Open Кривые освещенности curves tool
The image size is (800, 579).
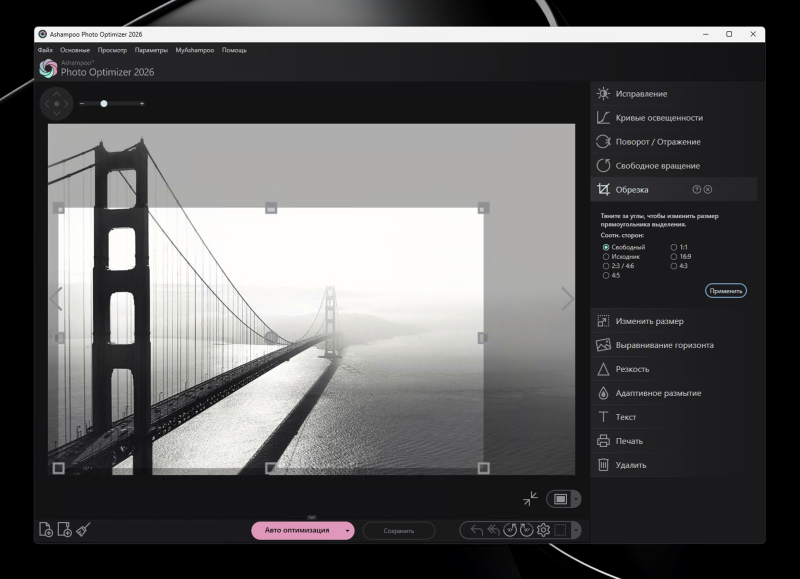click(673, 118)
